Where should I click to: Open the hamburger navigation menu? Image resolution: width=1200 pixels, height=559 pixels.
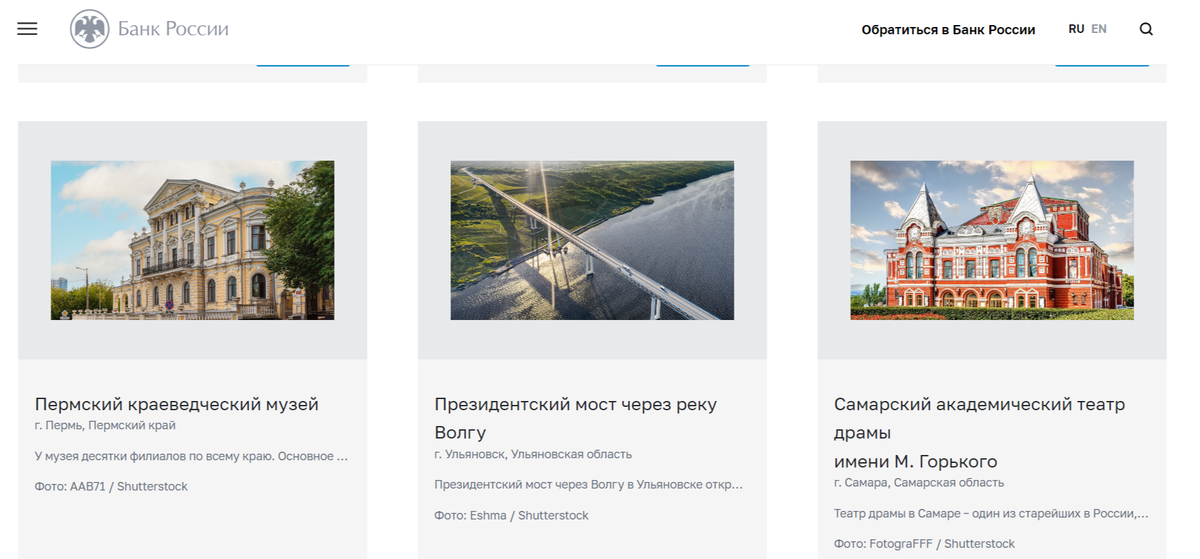[27, 29]
